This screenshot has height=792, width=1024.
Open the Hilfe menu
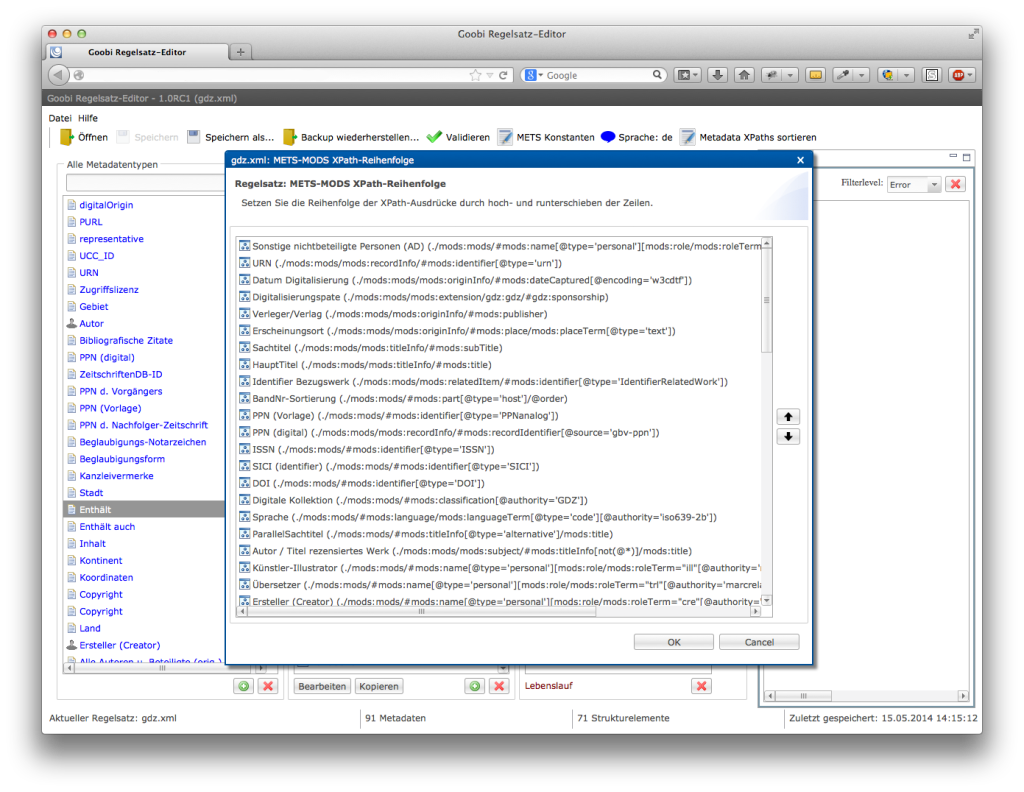[x=88, y=118]
